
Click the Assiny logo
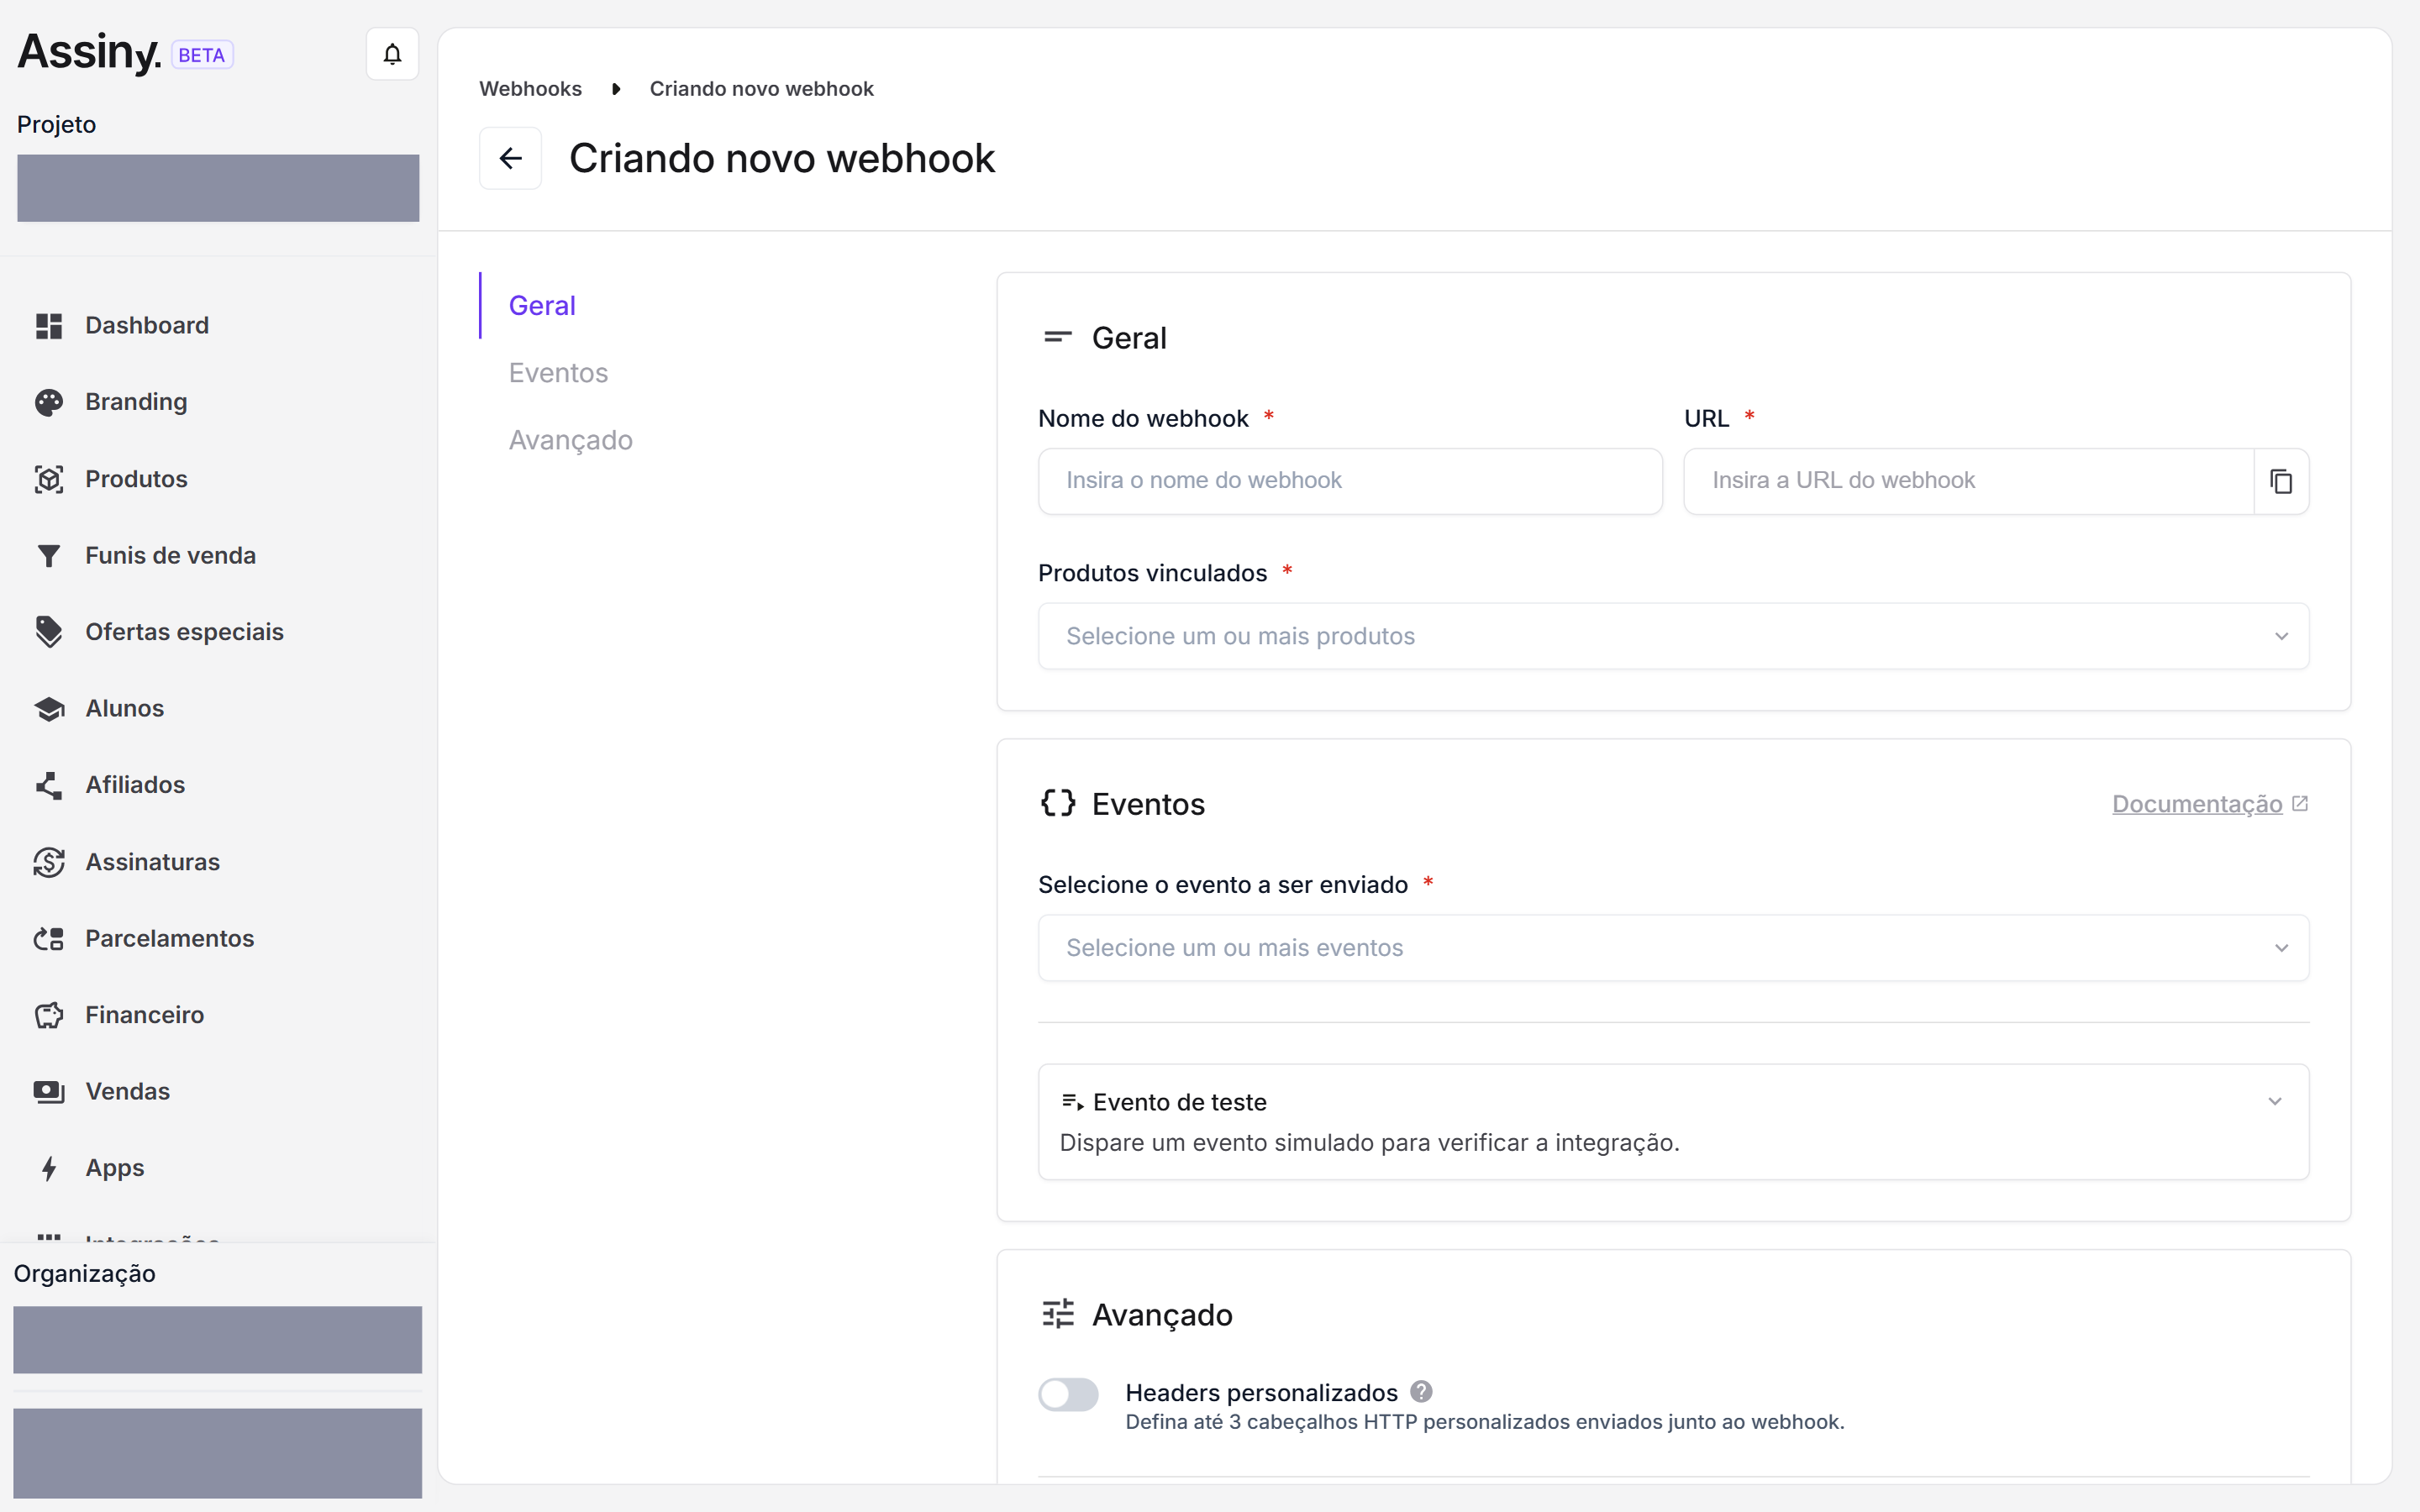pyautogui.click(x=89, y=52)
